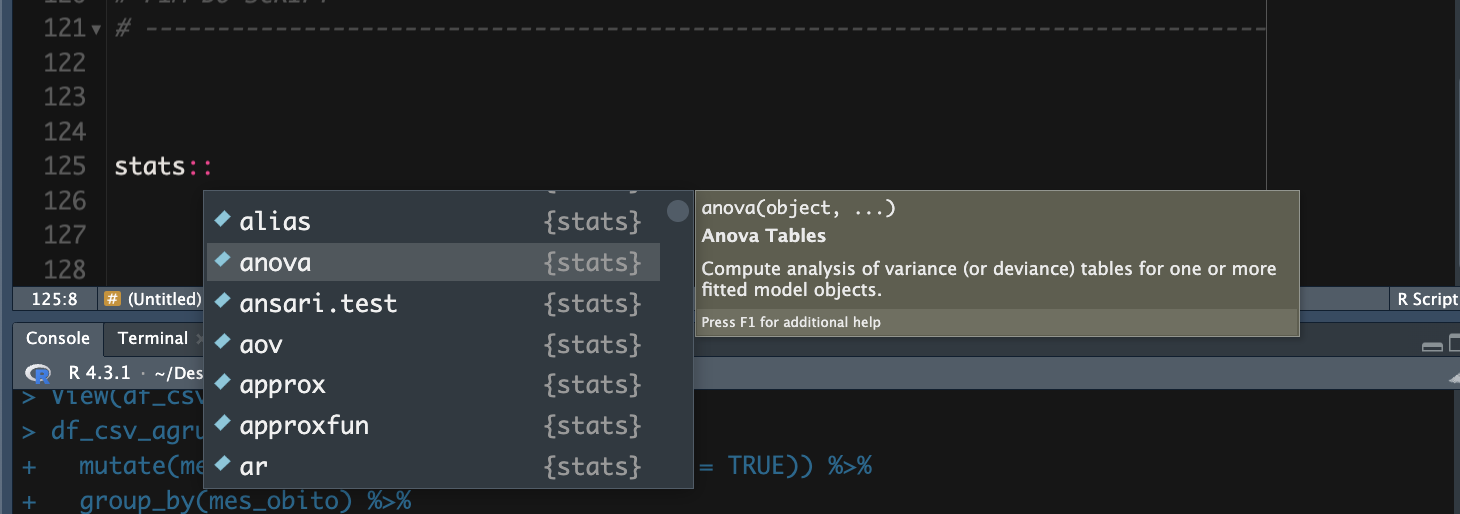Screen dimensions: 1460x514
Task: Switch to the Console tab
Action: [57, 338]
